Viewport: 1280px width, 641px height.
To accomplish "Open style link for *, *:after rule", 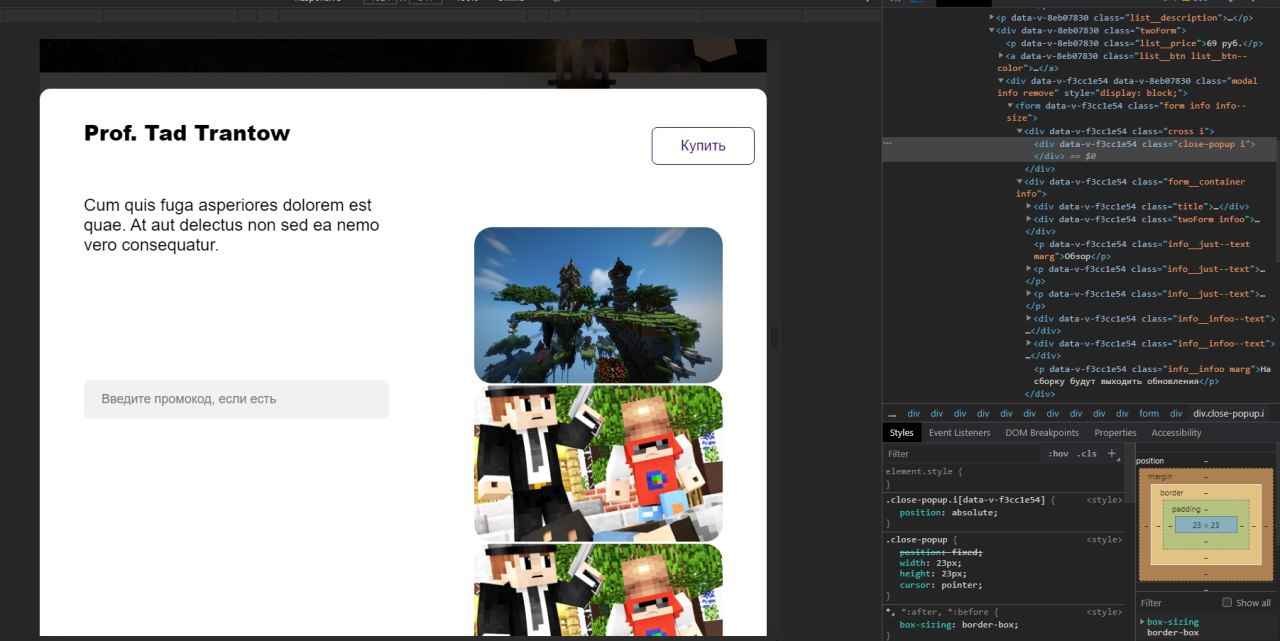I will (1104, 612).
